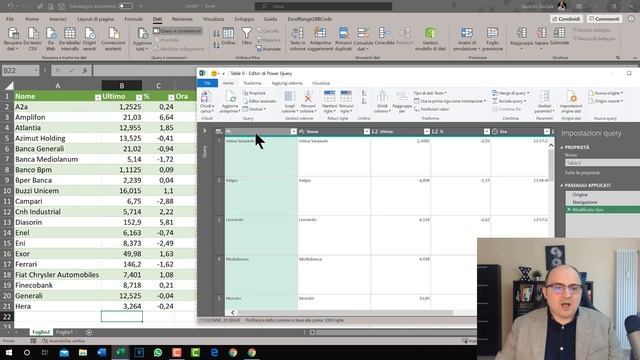Open Tipo di dati: Testo dropdown

430,93
